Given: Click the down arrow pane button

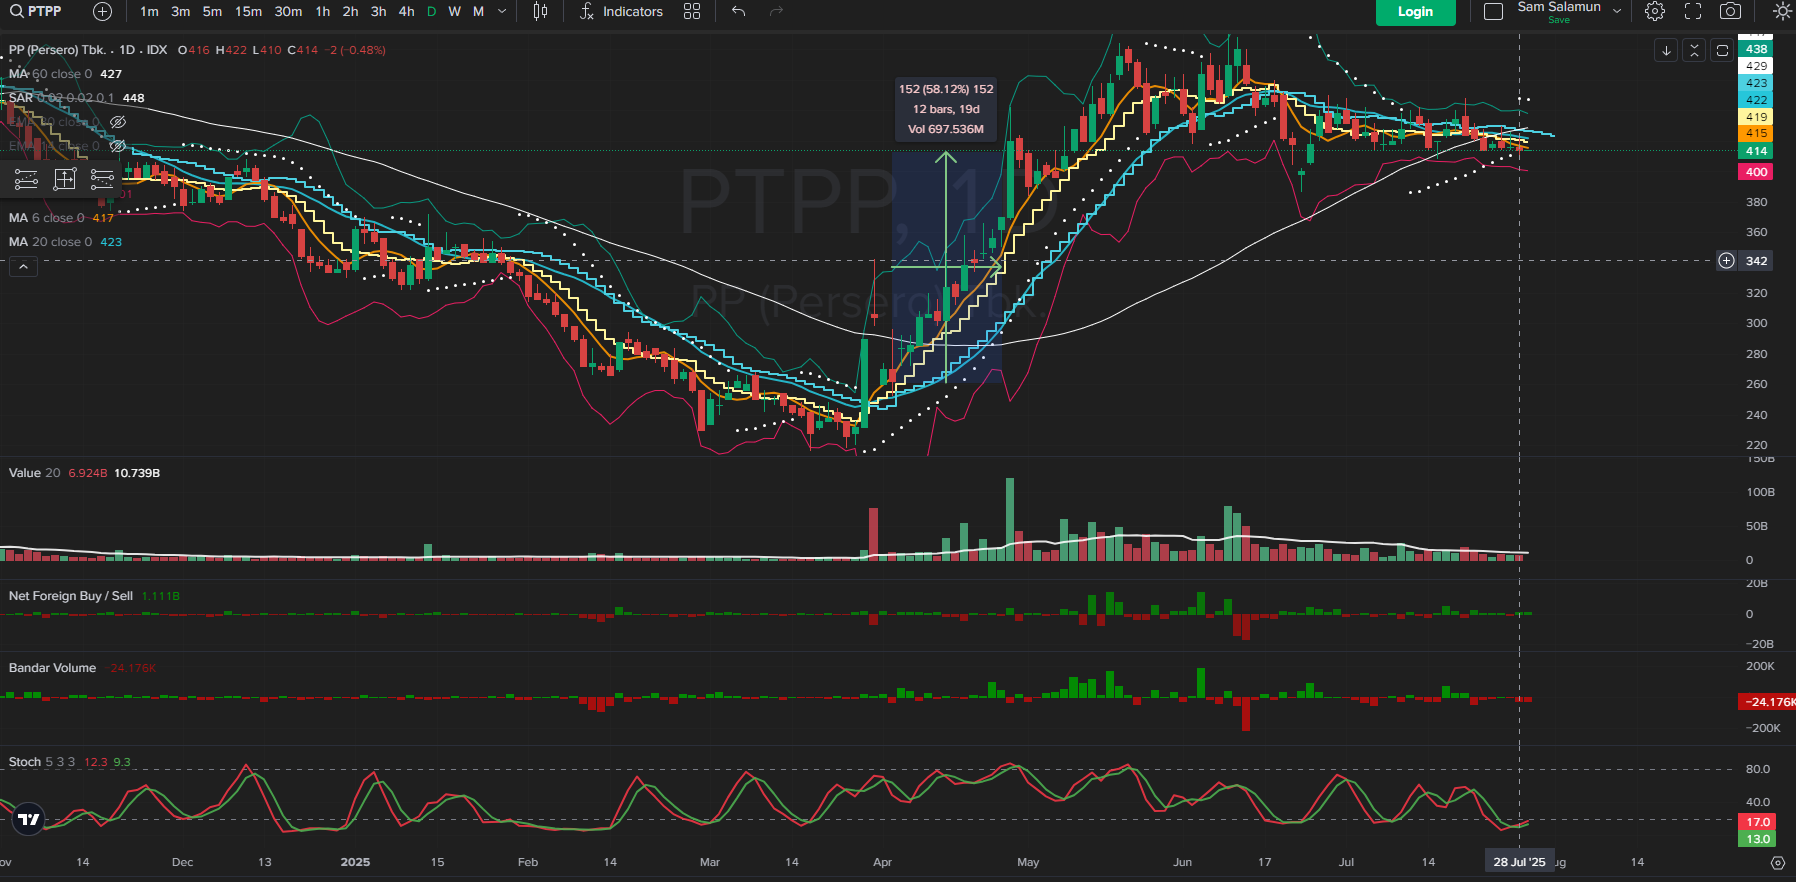Looking at the screenshot, I should (x=1666, y=50).
